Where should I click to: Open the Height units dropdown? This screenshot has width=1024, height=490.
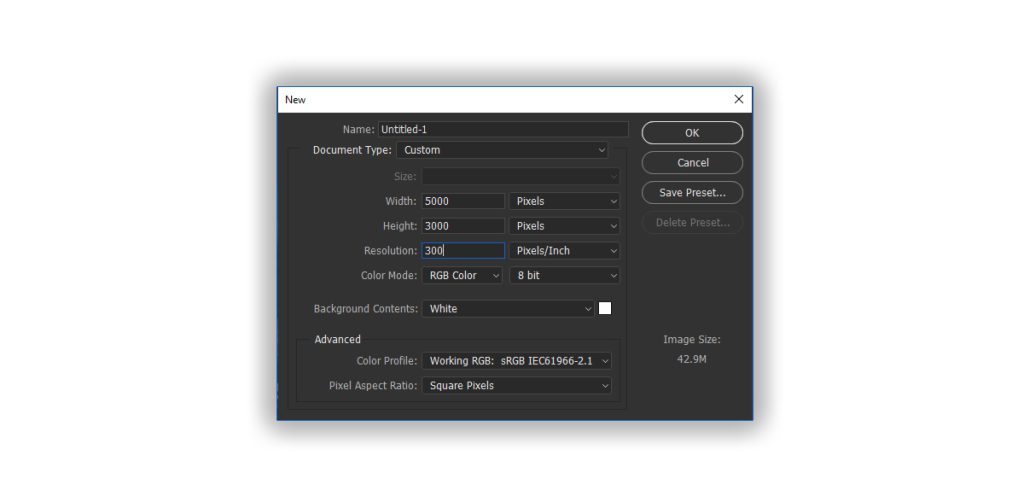565,226
